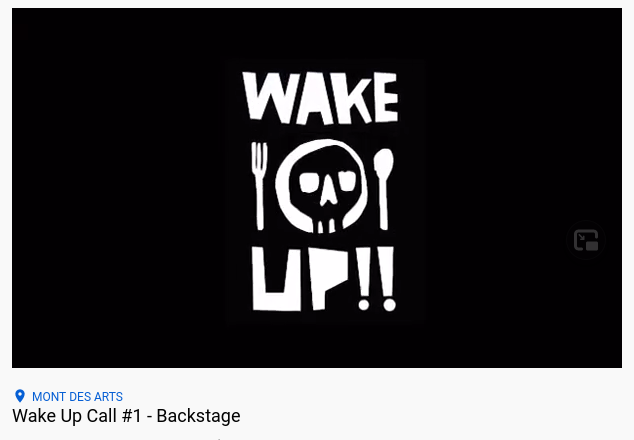Viewport: 634px width, 440px height.
Task: Click the letter W in WAKE
Action: pyautogui.click(x=264, y=96)
